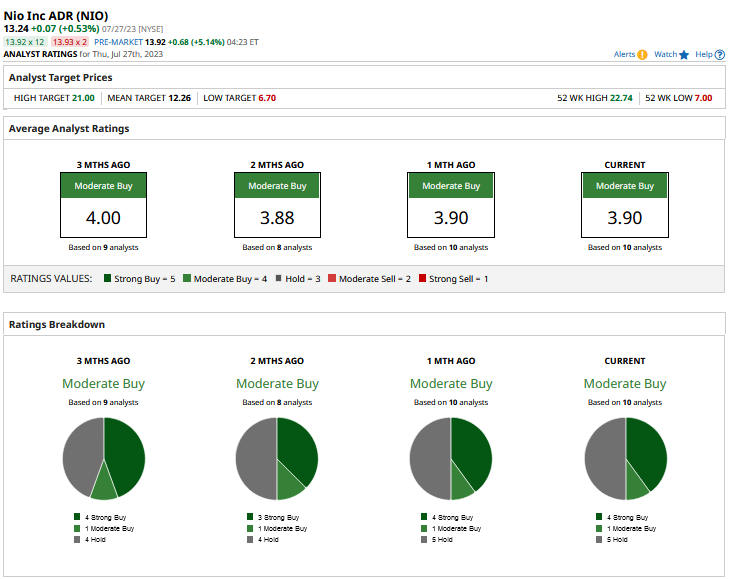Viewport: 730px width, 579px height.
Task: Open the Help question mark icon
Action: [720, 54]
